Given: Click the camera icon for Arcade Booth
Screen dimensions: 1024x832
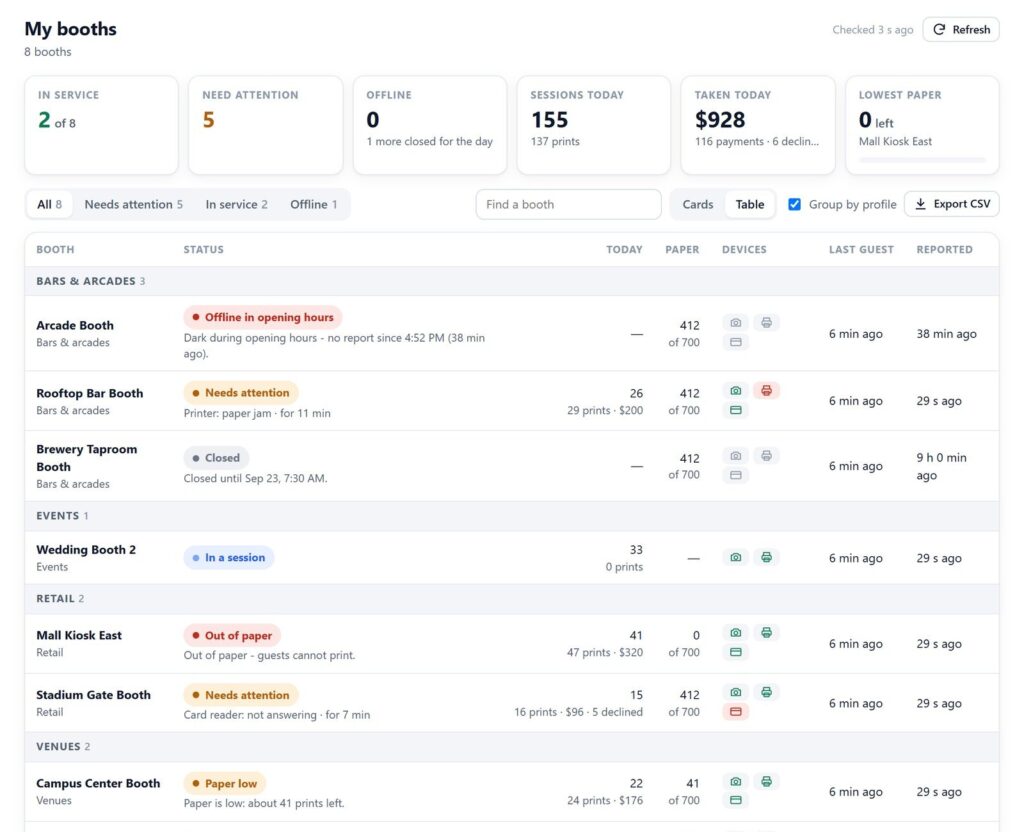Looking at the screenshot, I should (735, 323).
